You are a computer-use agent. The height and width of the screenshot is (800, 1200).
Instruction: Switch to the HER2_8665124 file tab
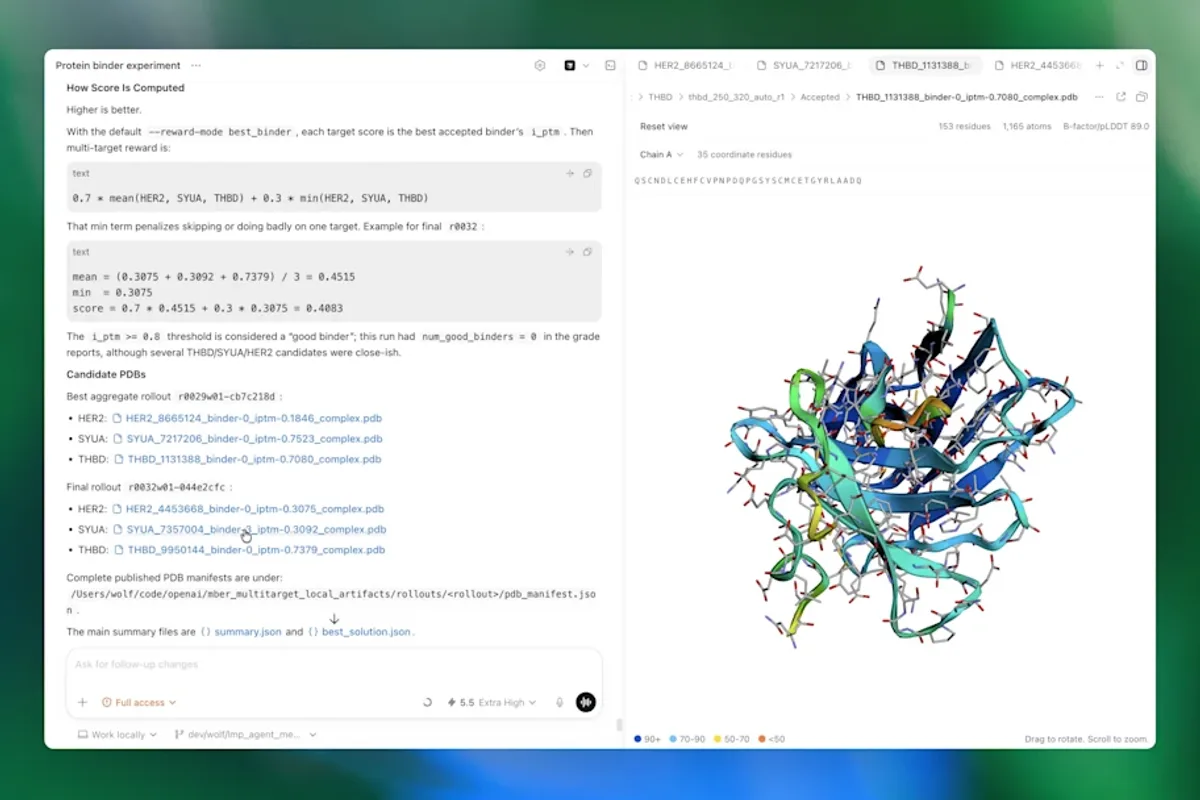coord(685,66)
